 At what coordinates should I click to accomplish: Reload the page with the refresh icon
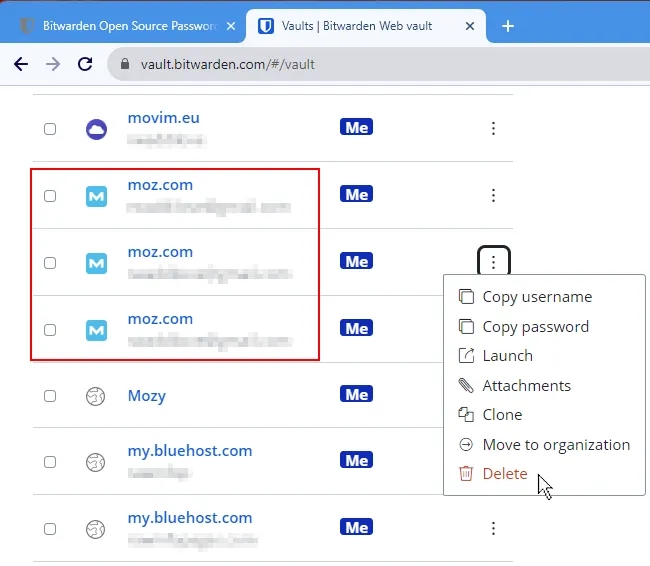(85, 64)
